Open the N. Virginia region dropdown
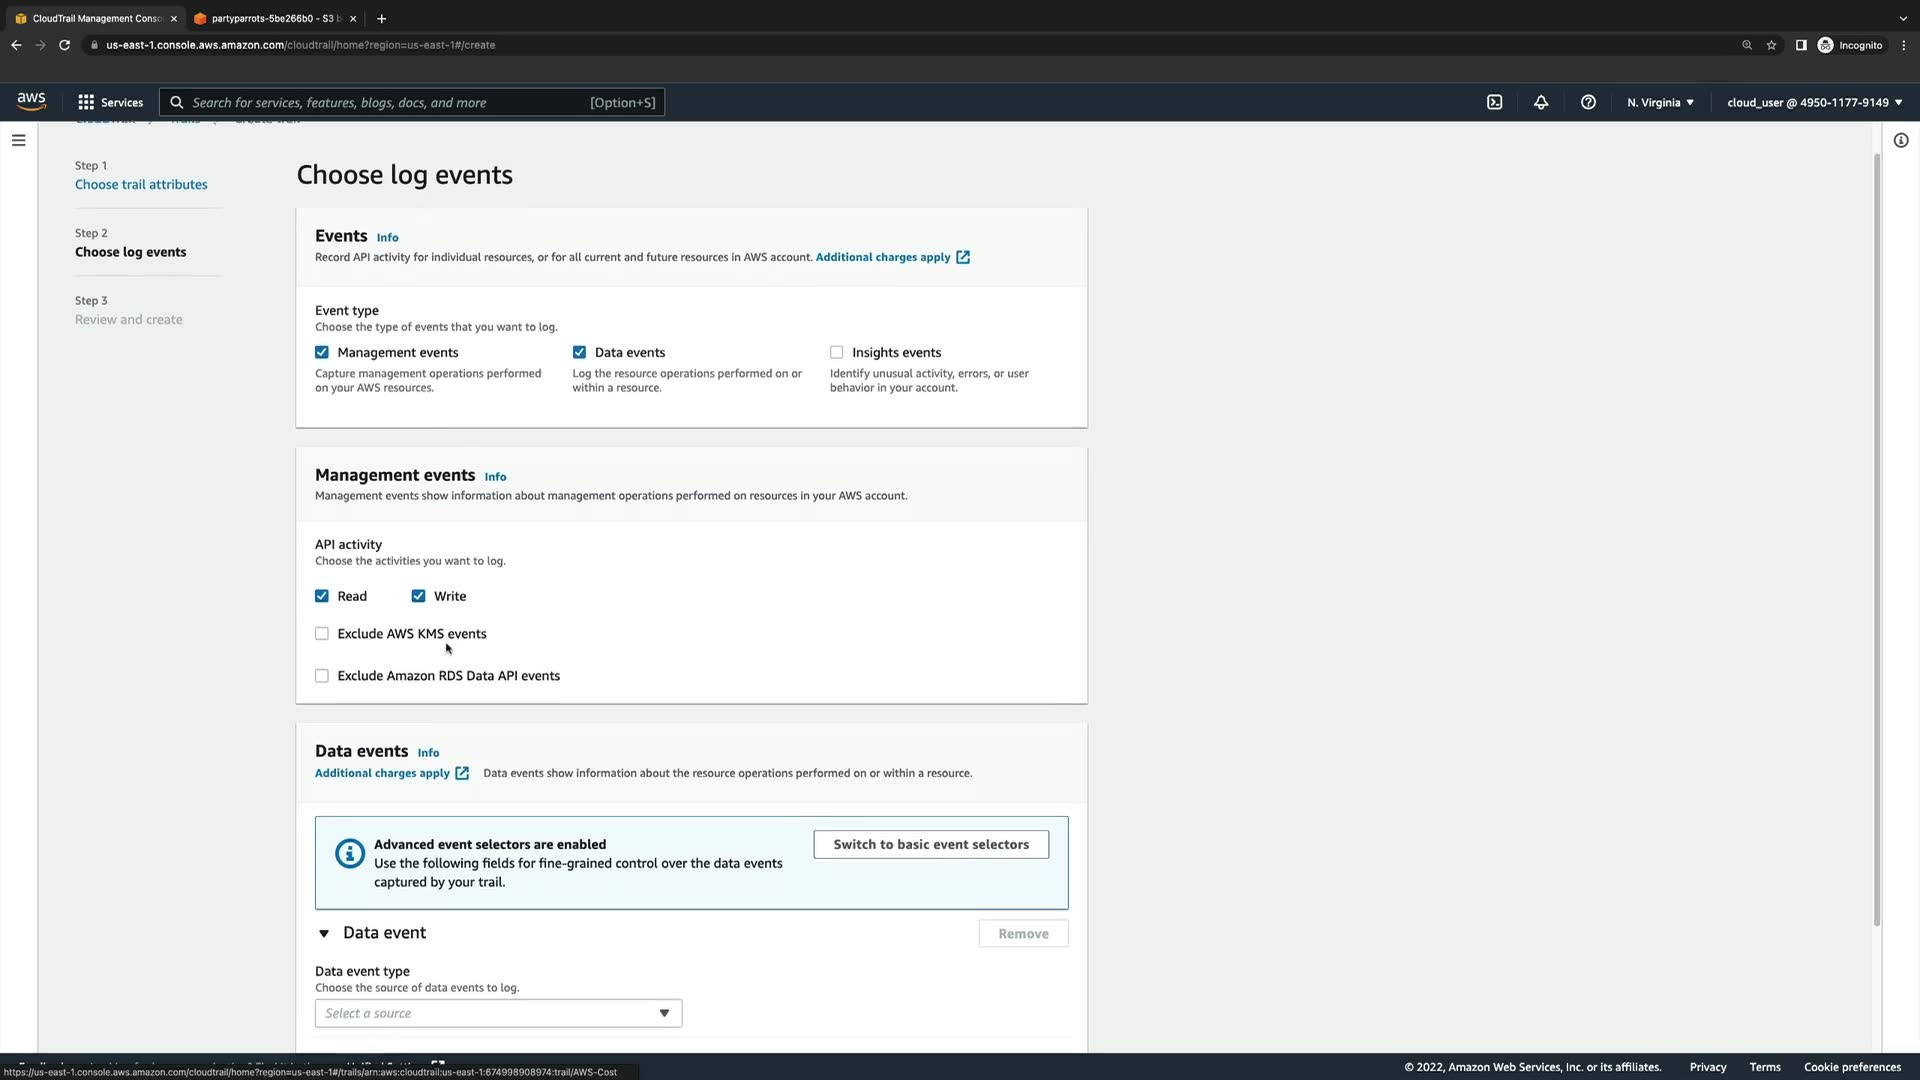 coord(1660,102)
